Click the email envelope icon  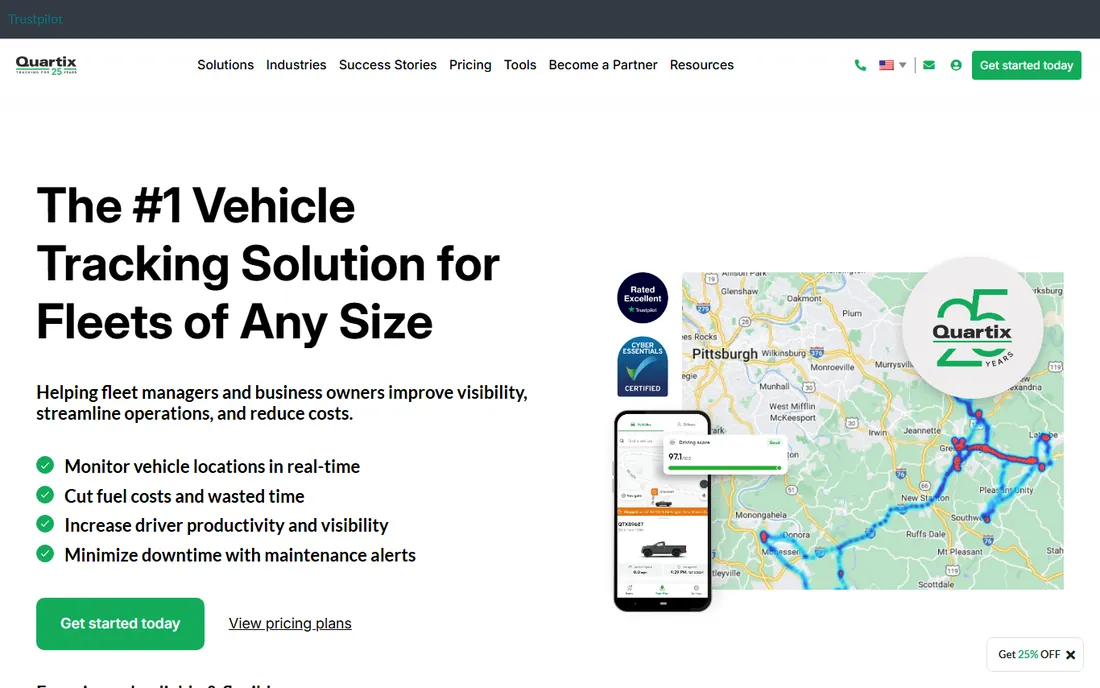[929, 65]
